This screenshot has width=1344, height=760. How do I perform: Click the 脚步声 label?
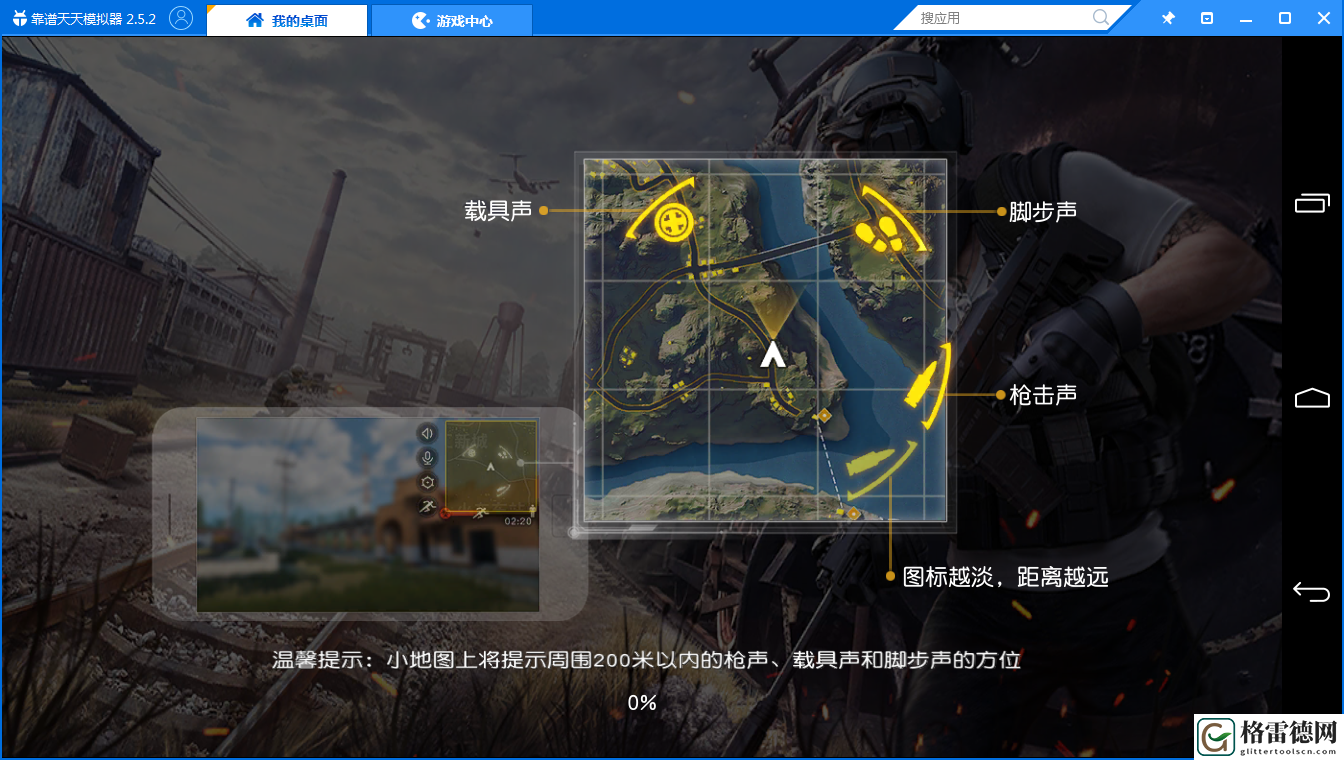coord(1043,211)
